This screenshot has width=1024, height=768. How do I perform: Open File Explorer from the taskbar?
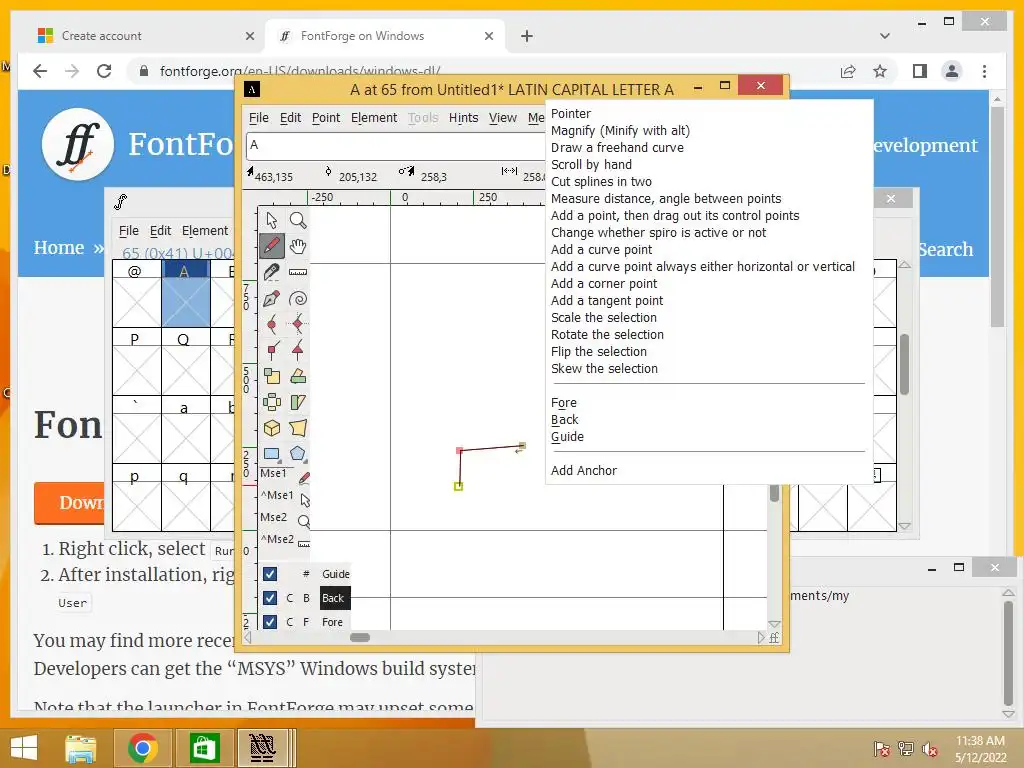(80, 748)
